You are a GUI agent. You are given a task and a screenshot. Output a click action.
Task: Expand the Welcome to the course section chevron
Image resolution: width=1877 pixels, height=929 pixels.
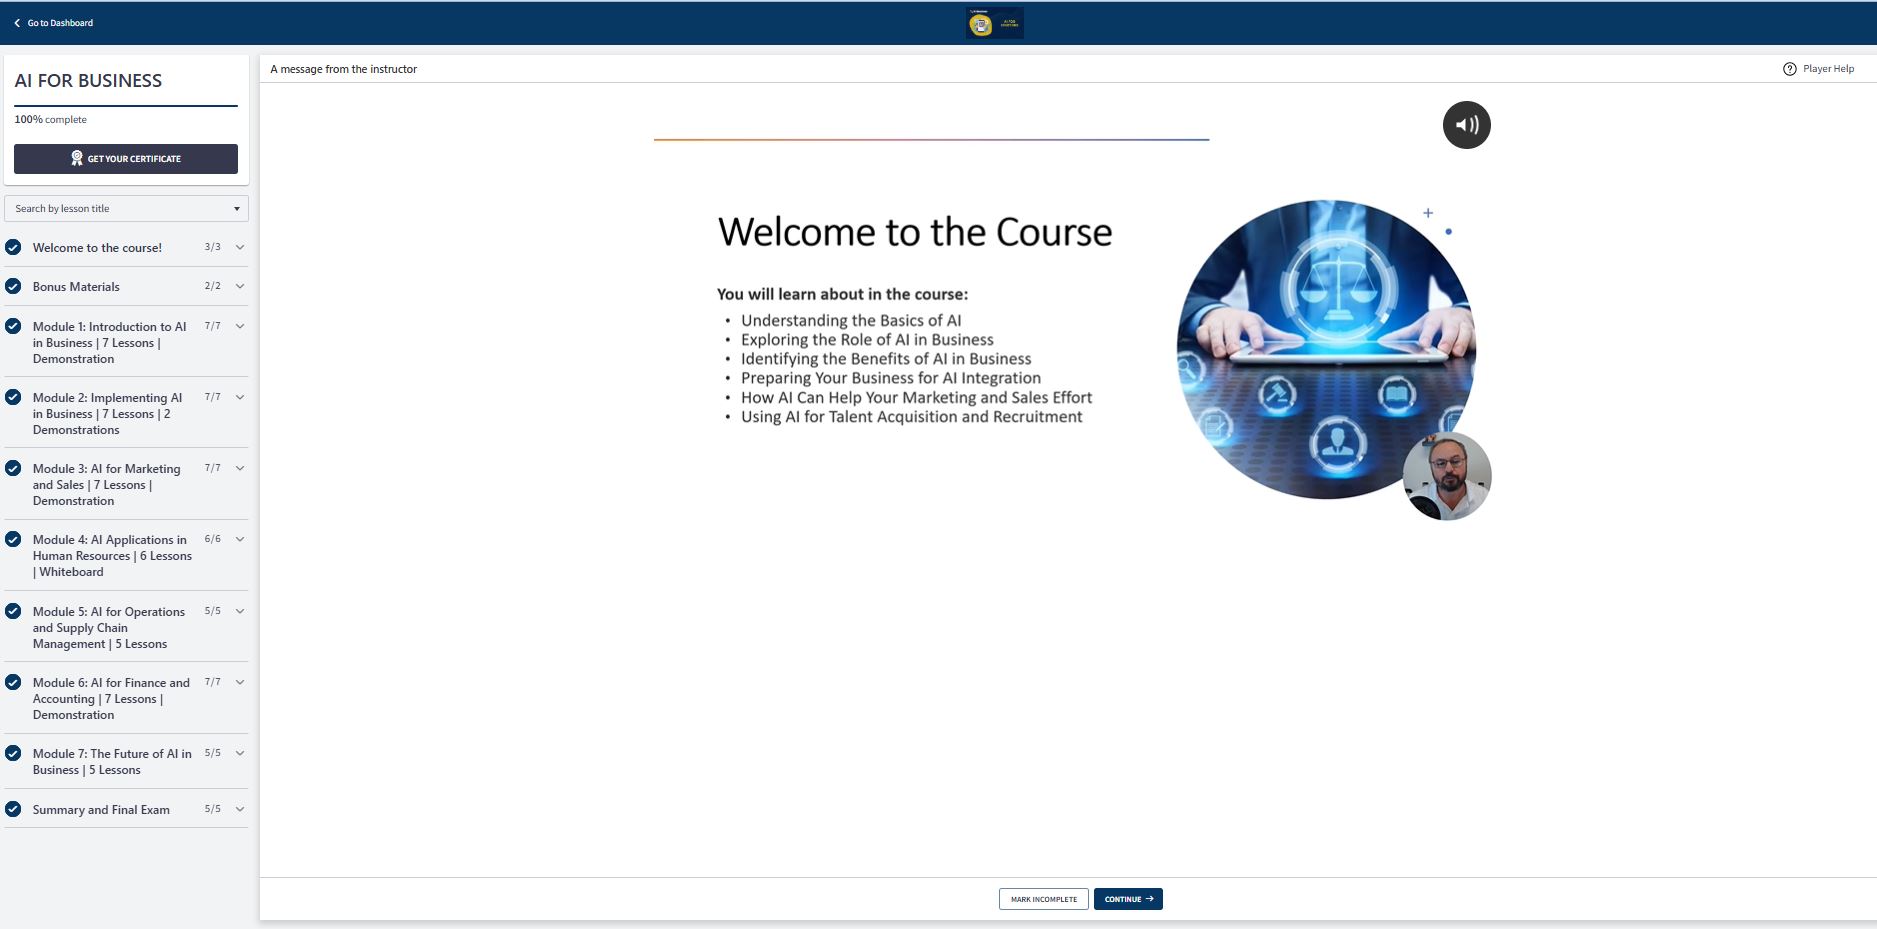click(240, 247)
